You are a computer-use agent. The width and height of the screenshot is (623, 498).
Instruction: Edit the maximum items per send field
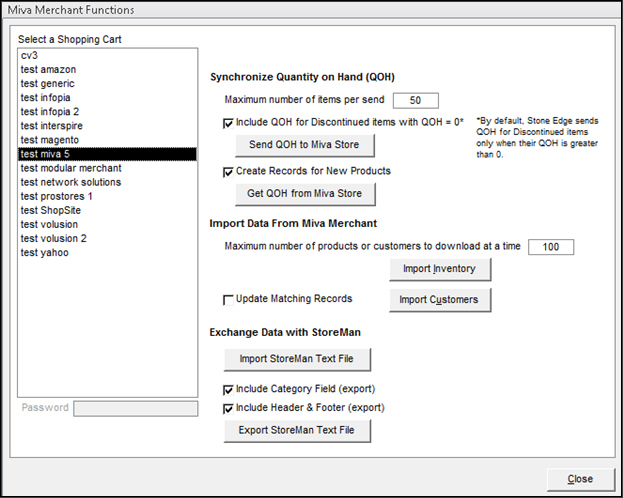[416, 101]
